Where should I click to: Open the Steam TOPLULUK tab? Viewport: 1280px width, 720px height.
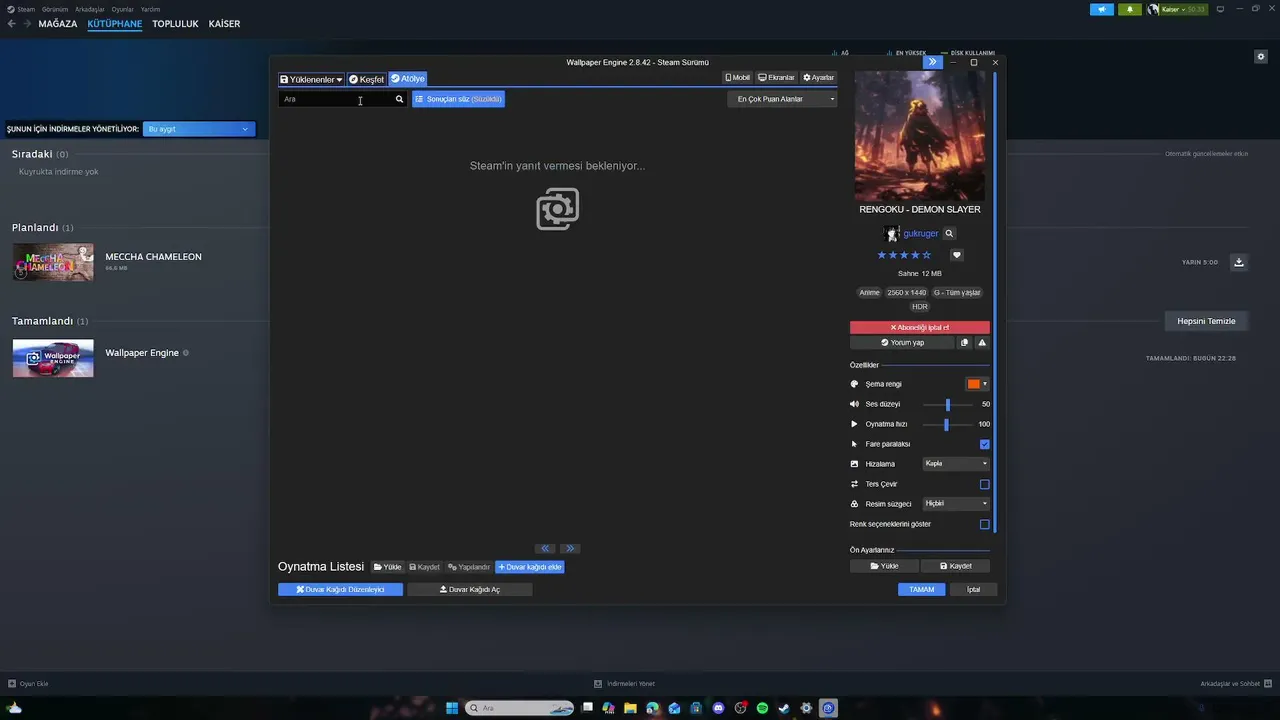coord(175,24)
